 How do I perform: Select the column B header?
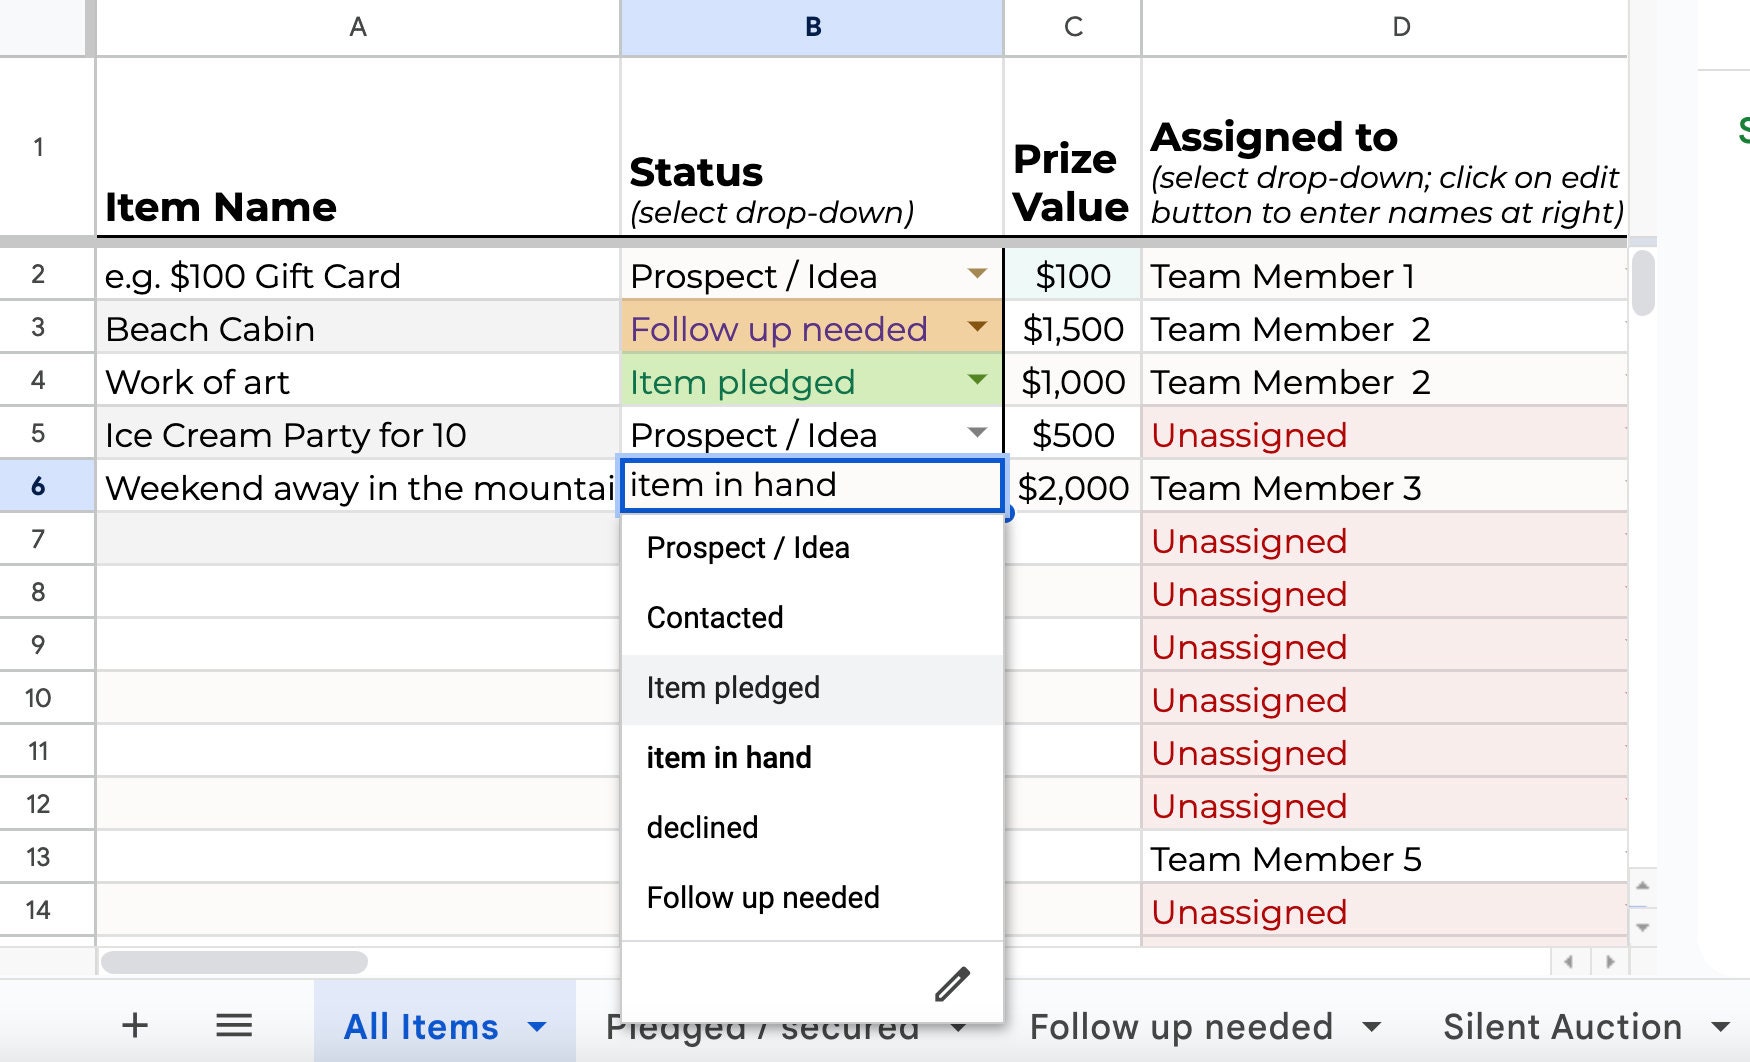[x=810, y=27]
